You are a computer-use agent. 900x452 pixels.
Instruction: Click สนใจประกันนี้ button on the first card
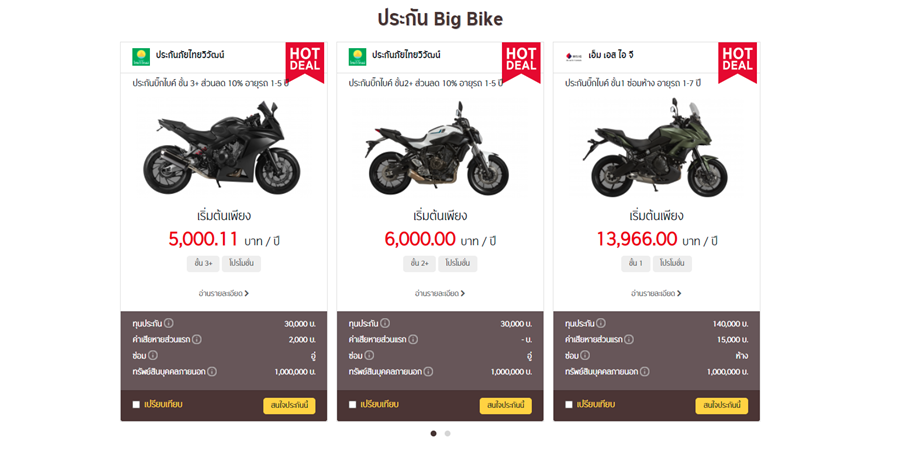coord(289,405)
